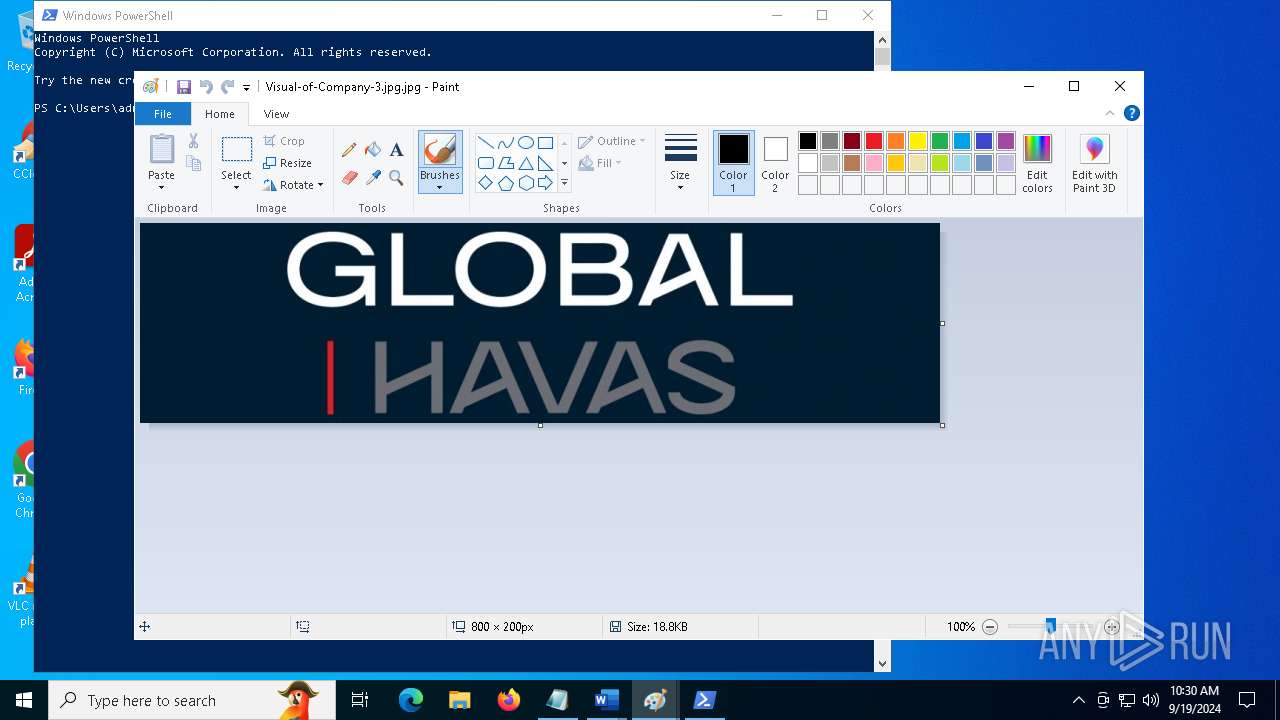Select the Magnifier tool

(396, 178)
